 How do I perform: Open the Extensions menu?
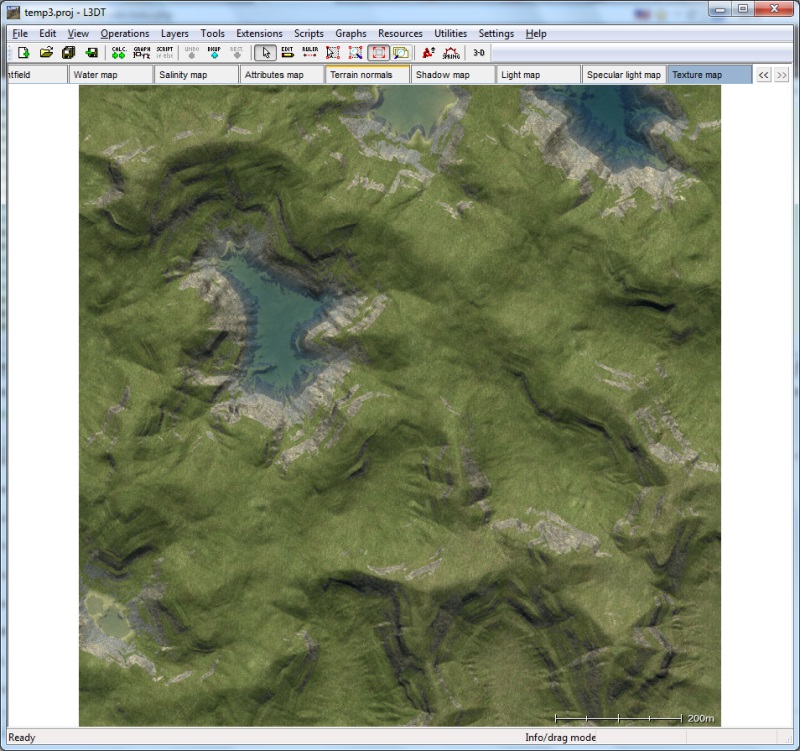click(x=259, y=33)
